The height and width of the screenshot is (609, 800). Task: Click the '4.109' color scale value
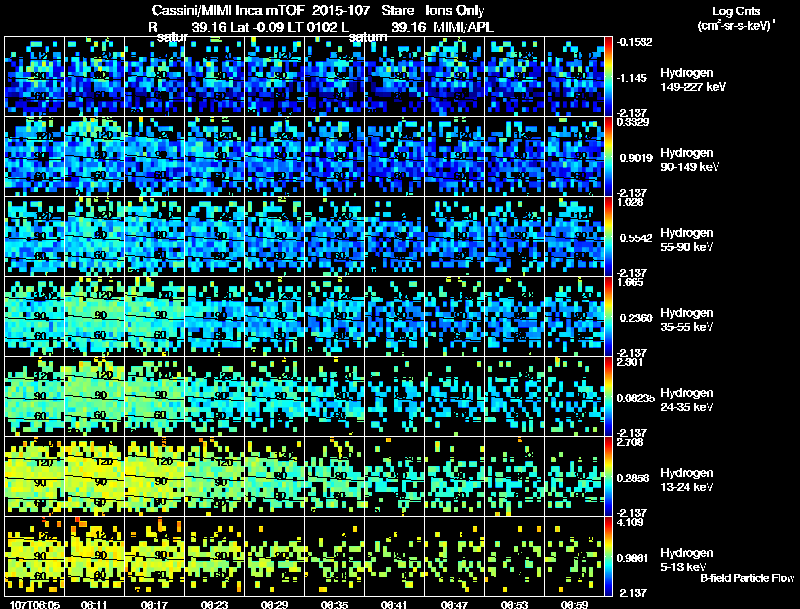(630, 522)
